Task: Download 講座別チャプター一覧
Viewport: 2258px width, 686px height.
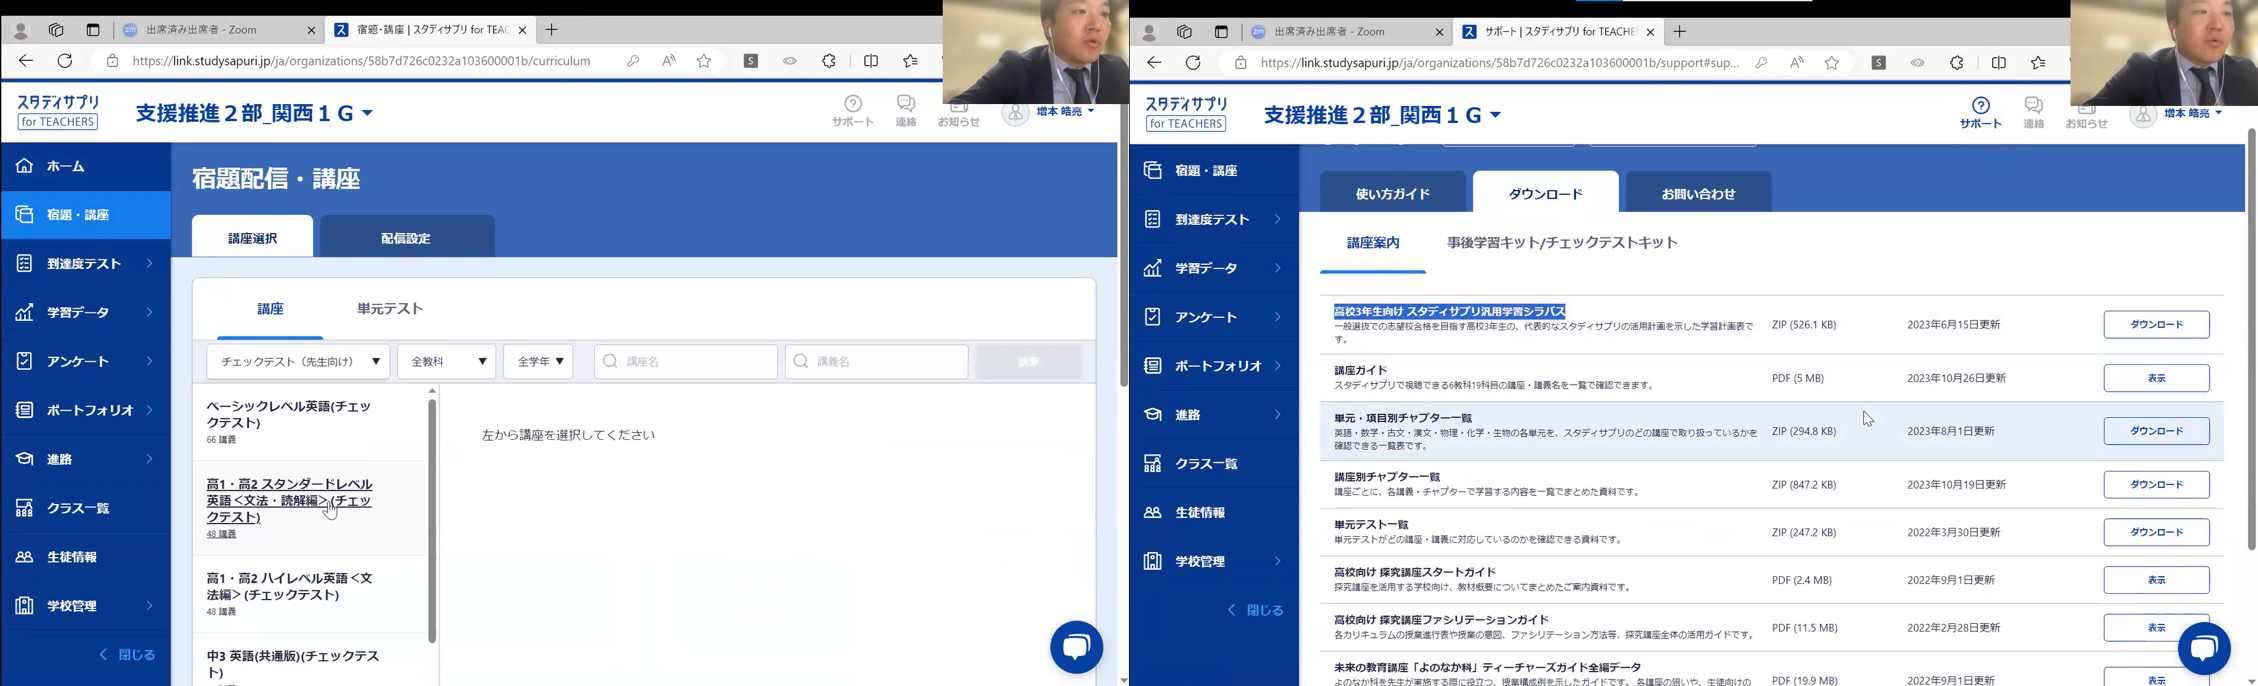Action: (2156, 485)
